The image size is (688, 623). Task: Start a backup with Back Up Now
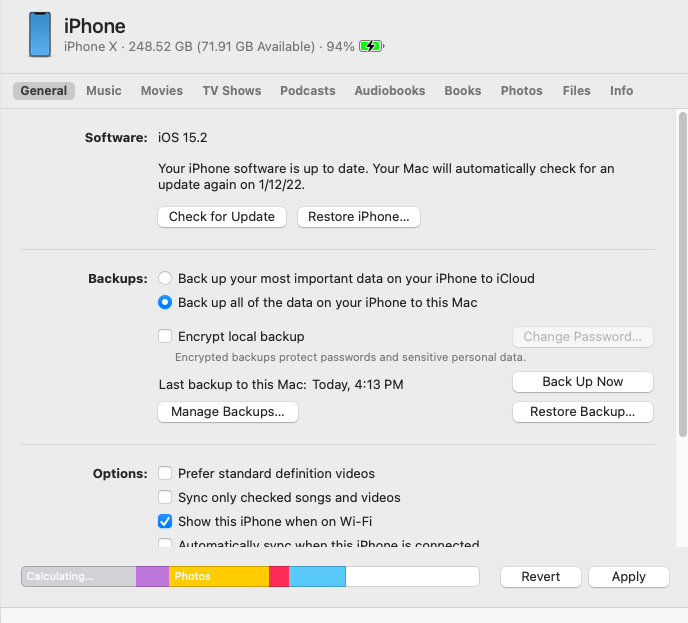[583, 382]
